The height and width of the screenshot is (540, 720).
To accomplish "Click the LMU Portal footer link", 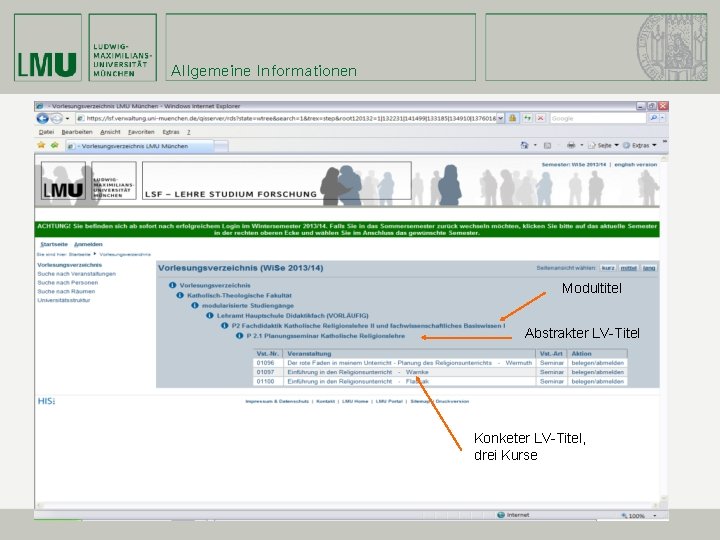I will pos(389,401).
